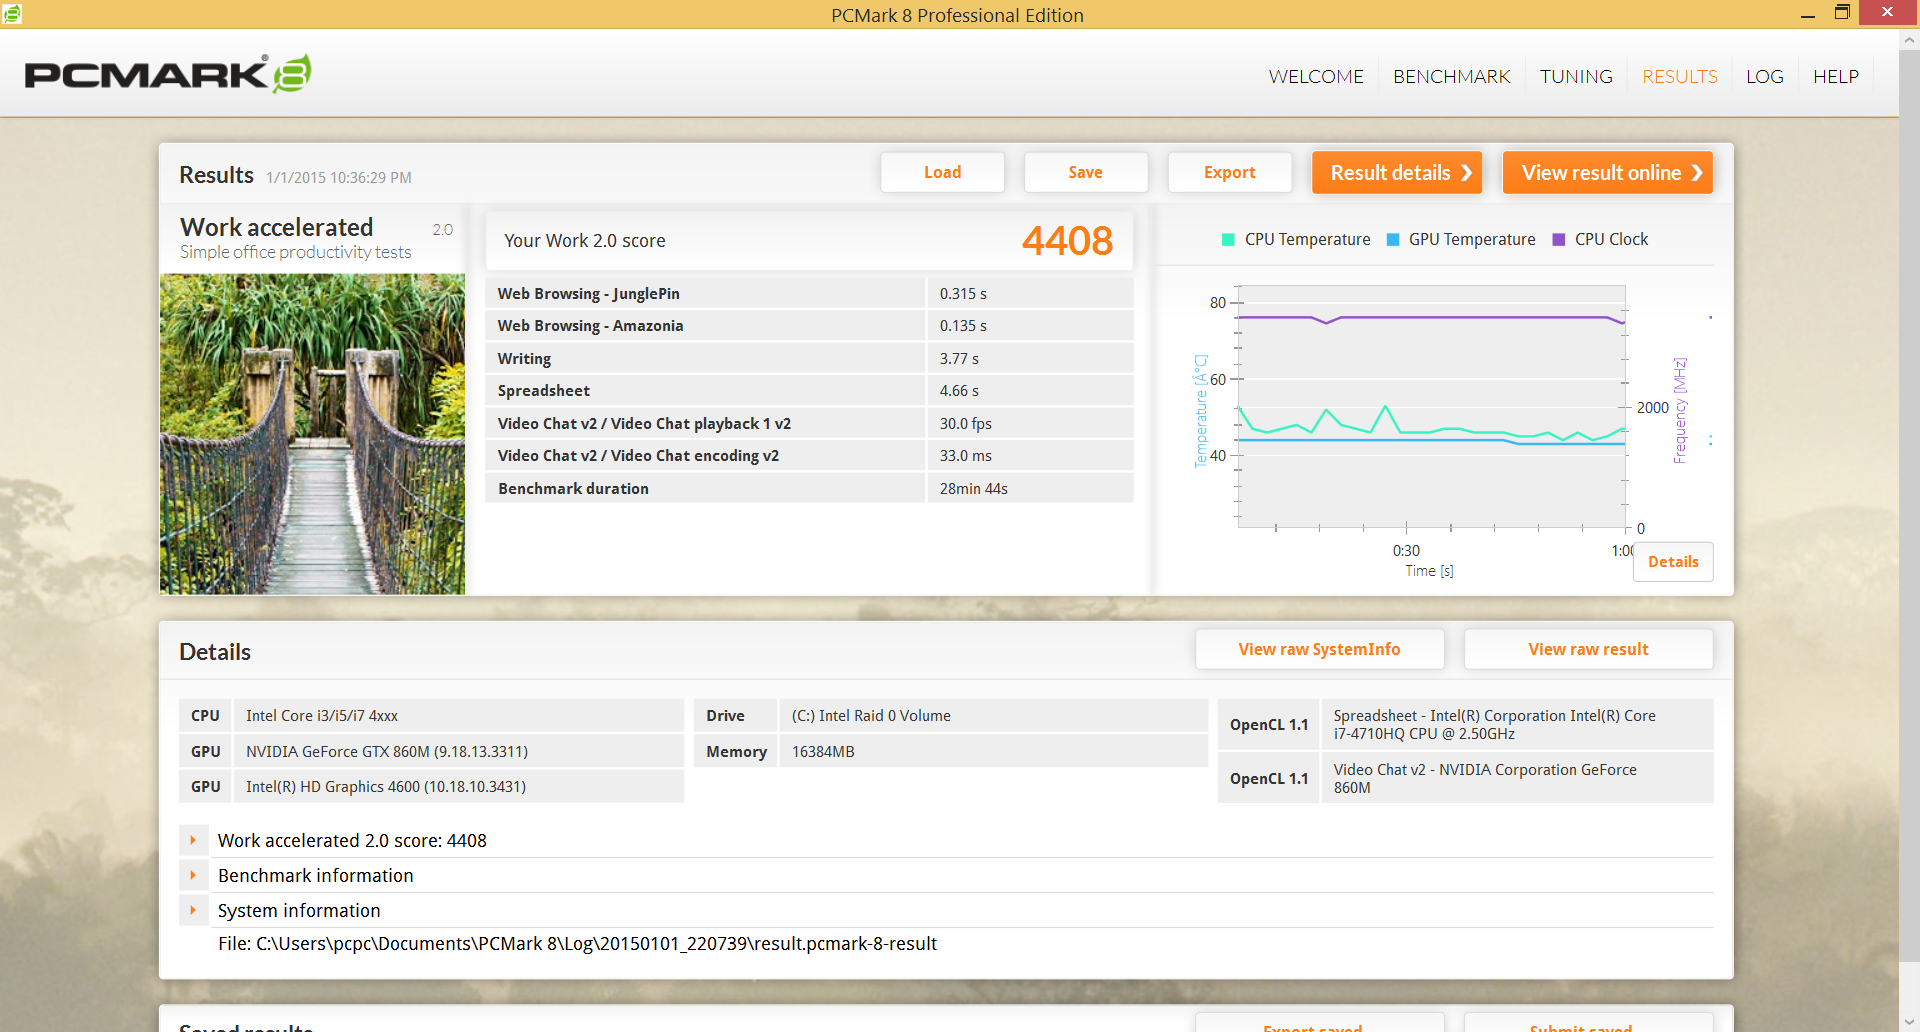Viewport: 1920px width, 1032px height.
Task: Click the PCMark app icon in title bar
Action: pyautogui.click(x=12, y=13)
